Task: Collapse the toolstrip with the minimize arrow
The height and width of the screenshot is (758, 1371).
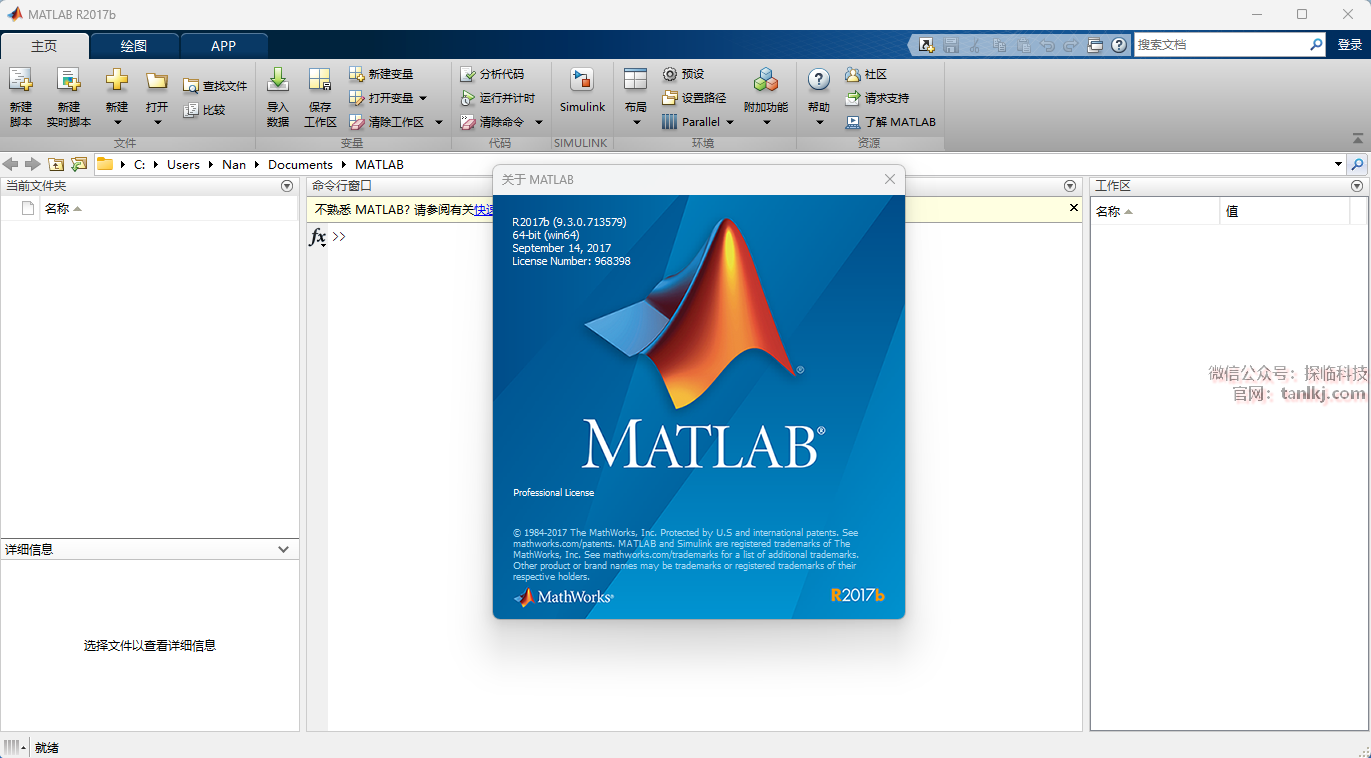Action: pyautogui.click(x=1358, y=139)
